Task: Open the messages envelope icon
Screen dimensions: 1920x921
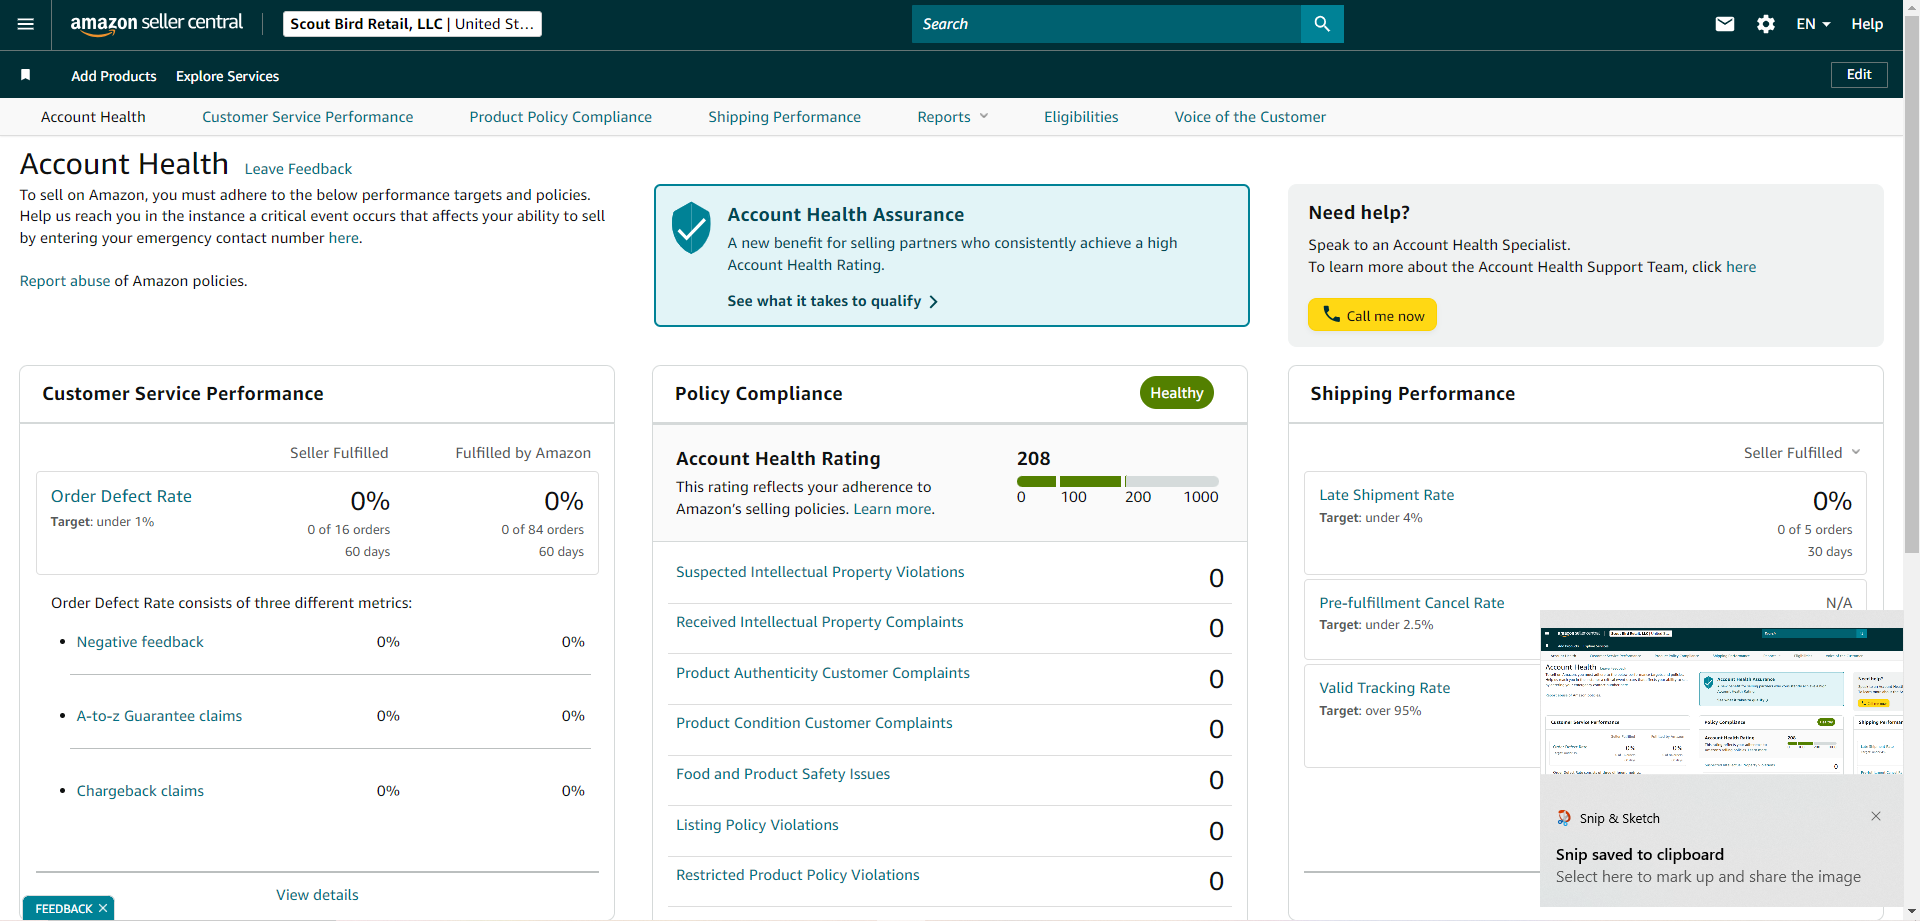Action: coord(1725,24)
